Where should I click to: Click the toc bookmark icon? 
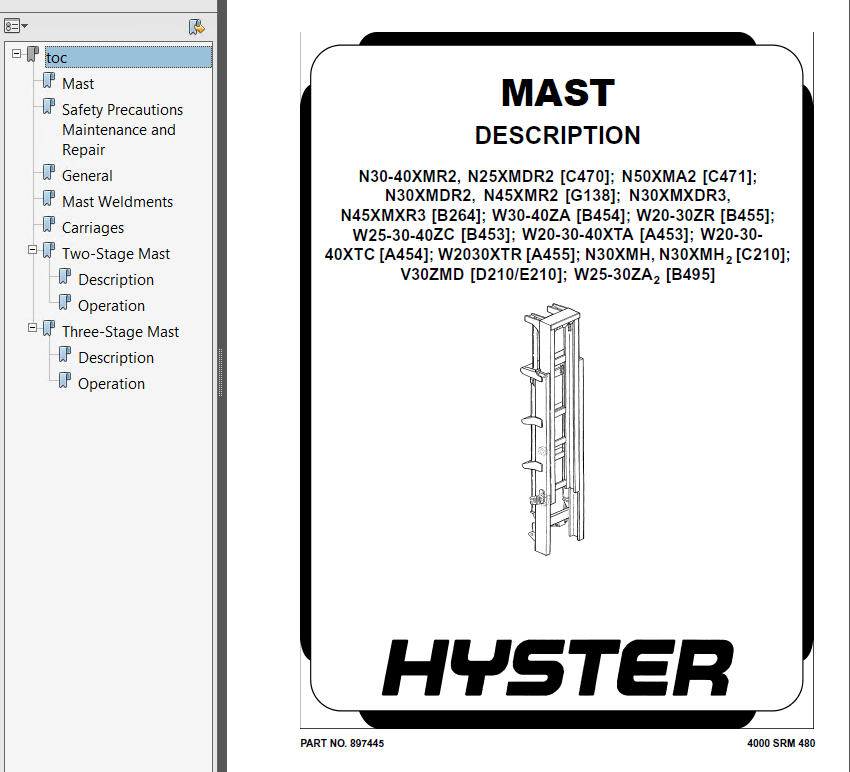click(33, 54)
